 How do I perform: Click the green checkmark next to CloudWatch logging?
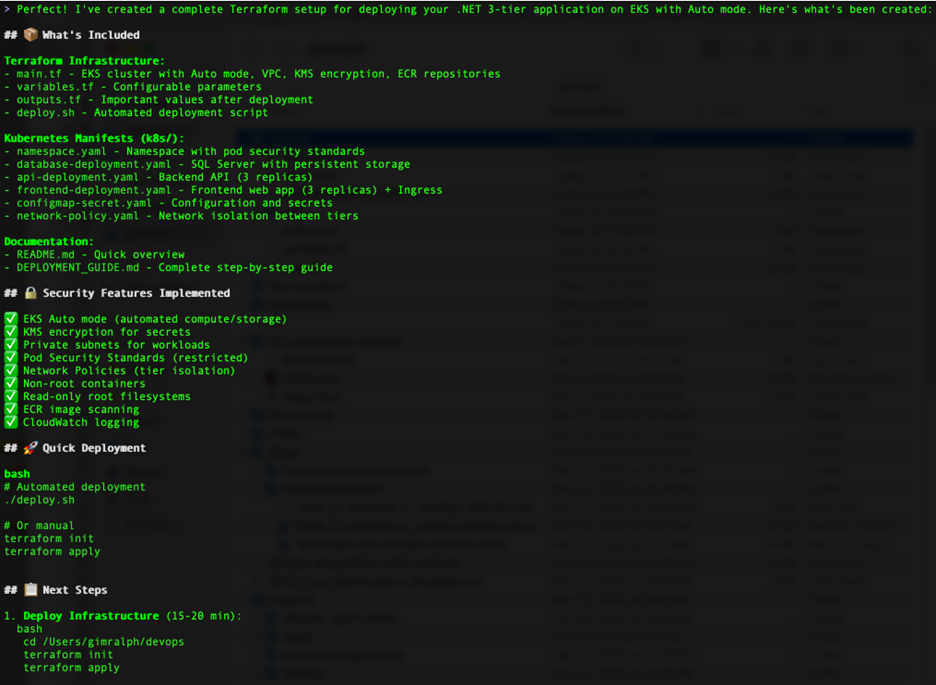[11, 422]
